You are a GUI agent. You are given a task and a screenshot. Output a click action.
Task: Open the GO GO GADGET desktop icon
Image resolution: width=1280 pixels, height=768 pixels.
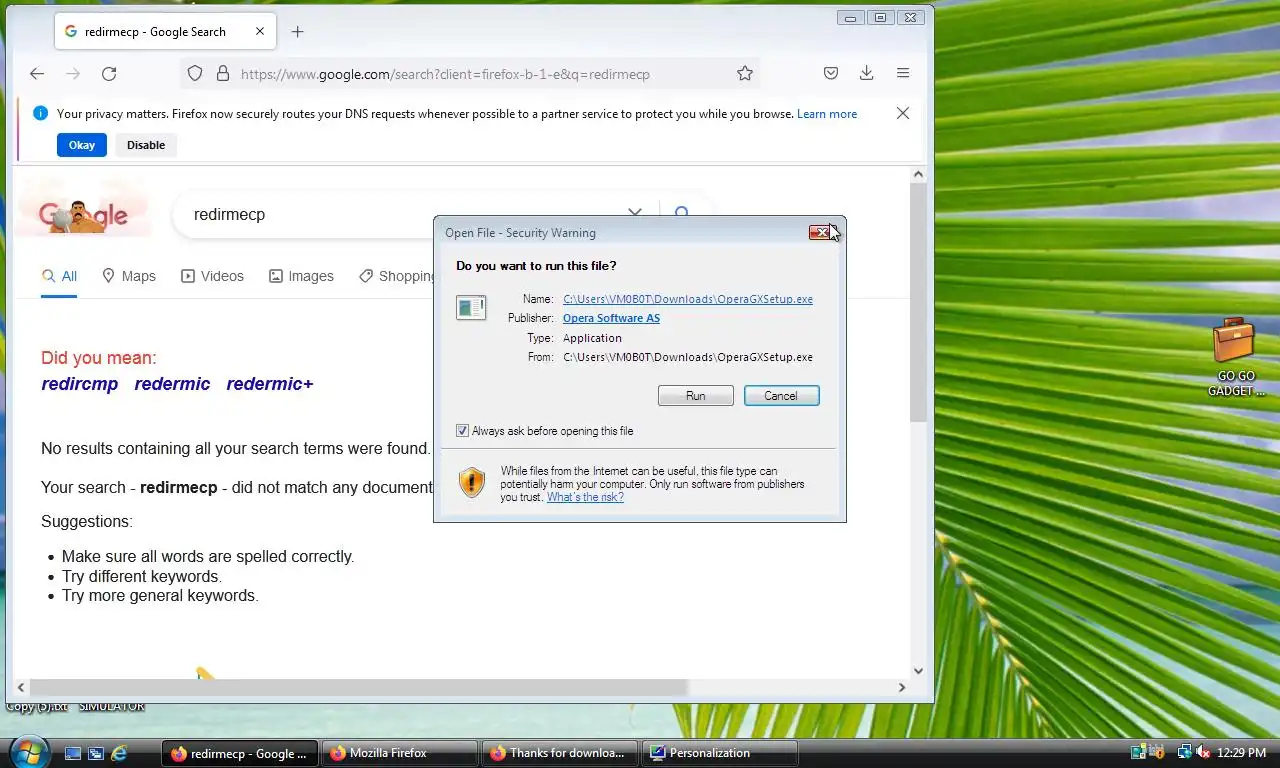coord(1236,358)
